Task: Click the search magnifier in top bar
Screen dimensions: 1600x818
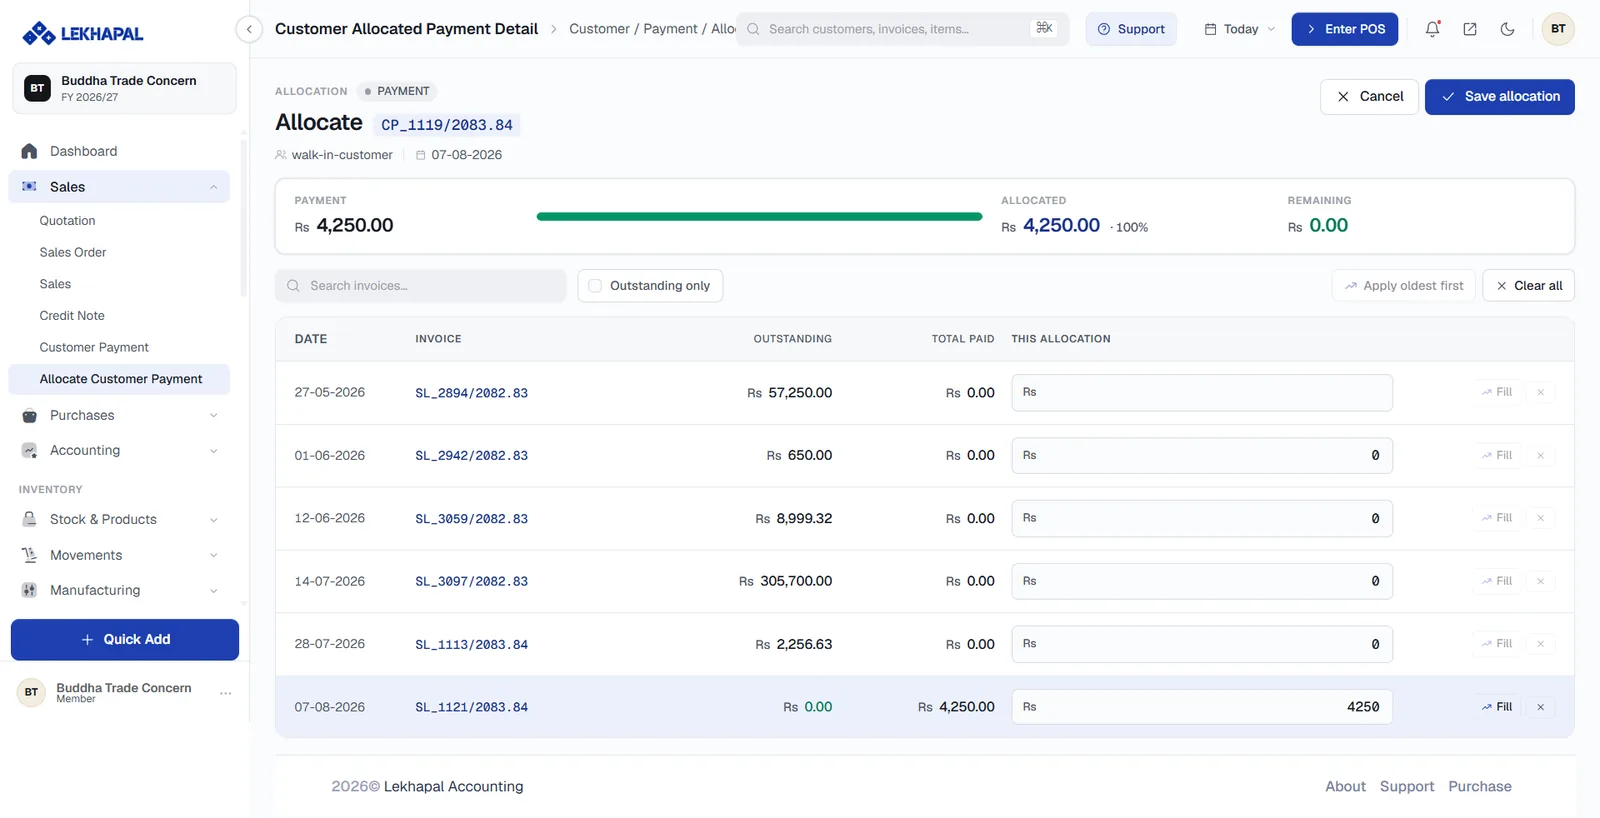Action: pos(753,29)
